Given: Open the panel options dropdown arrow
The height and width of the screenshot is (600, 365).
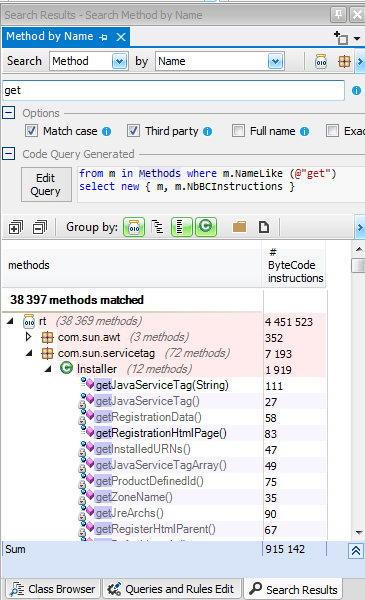Looking at the screenshot, I should (x=357, y=39).
